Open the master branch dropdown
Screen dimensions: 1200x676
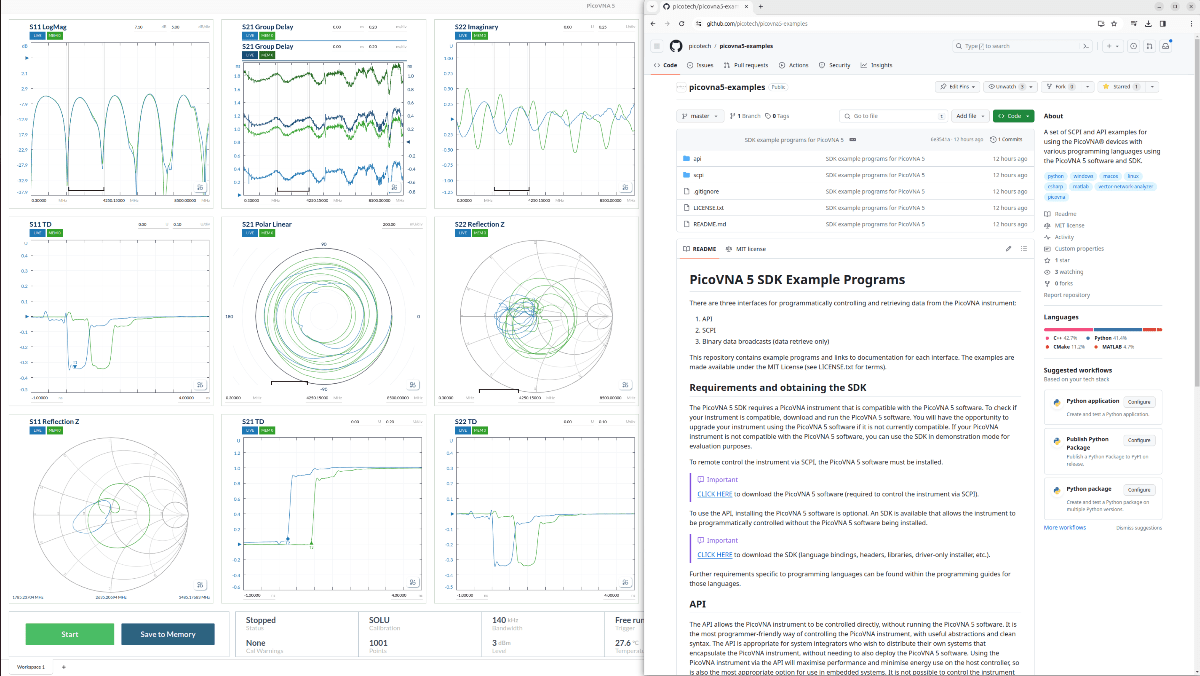click(699, 116)
